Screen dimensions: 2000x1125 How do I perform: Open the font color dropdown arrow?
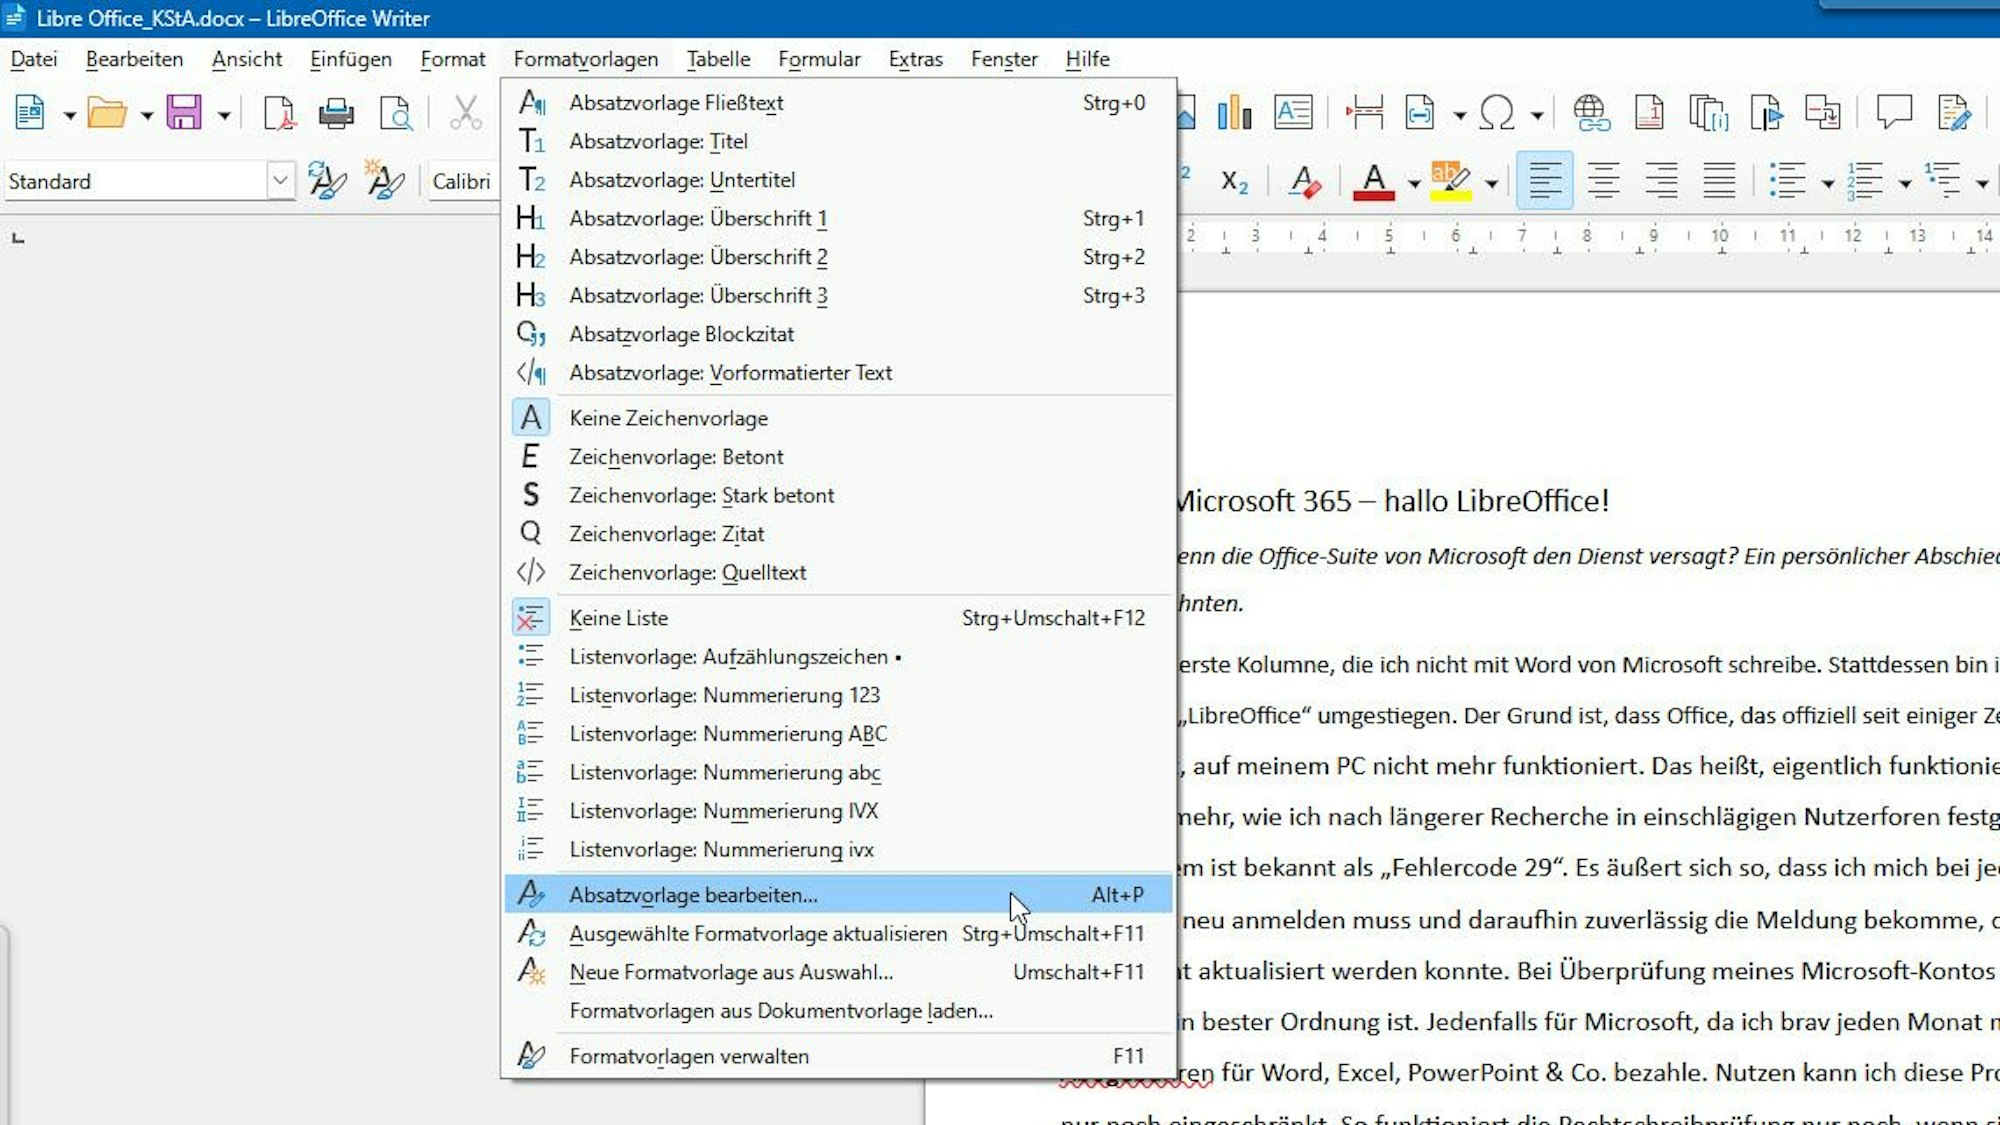click(x=1413, y=183)
